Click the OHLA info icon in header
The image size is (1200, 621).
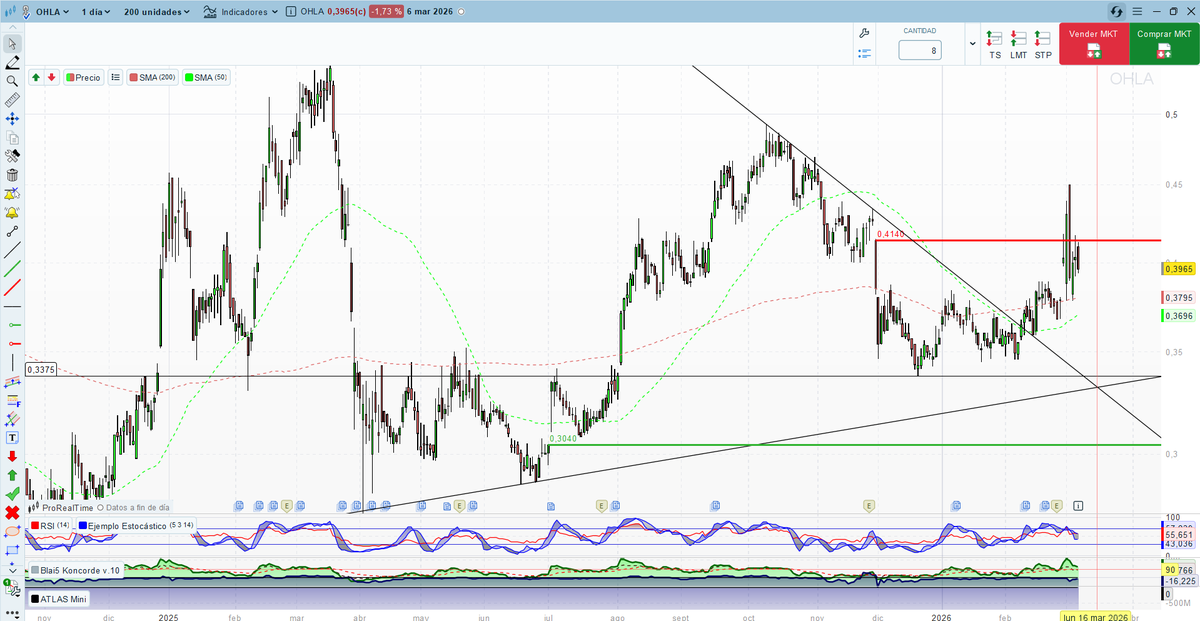pyautogui.click(x=290, y=12)
